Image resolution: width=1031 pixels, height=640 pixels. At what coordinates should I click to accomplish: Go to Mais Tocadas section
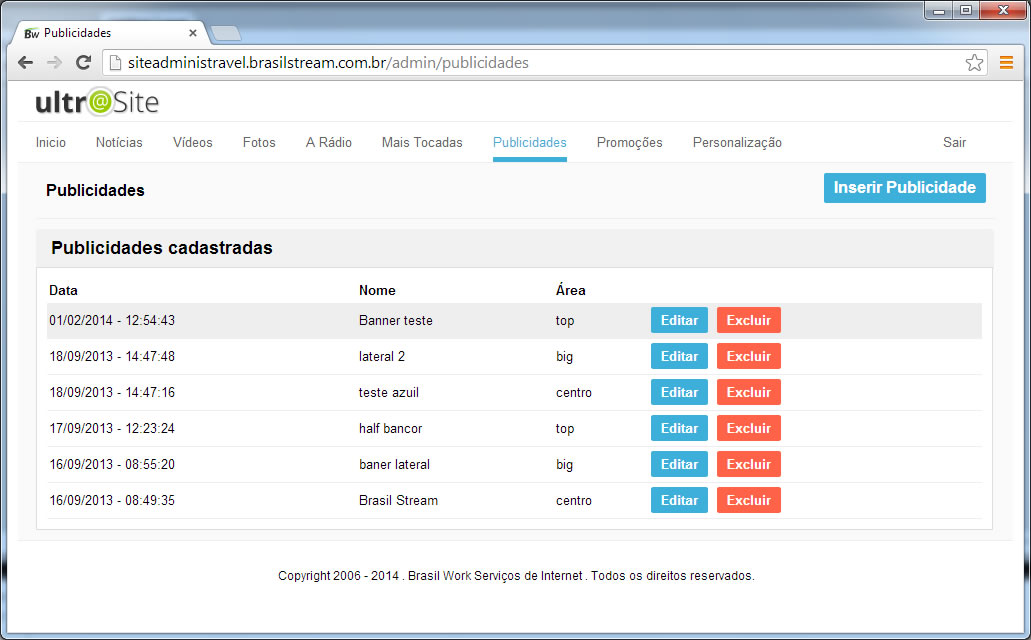tap(421, 142)
